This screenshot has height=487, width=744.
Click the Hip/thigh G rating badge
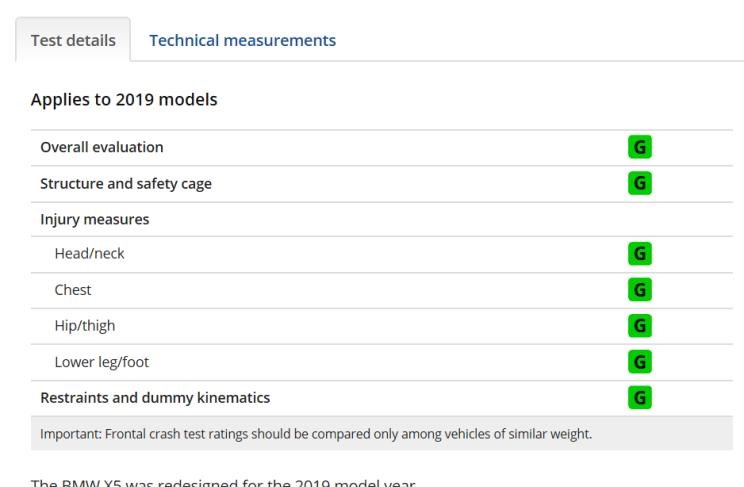tap(639, 326)
